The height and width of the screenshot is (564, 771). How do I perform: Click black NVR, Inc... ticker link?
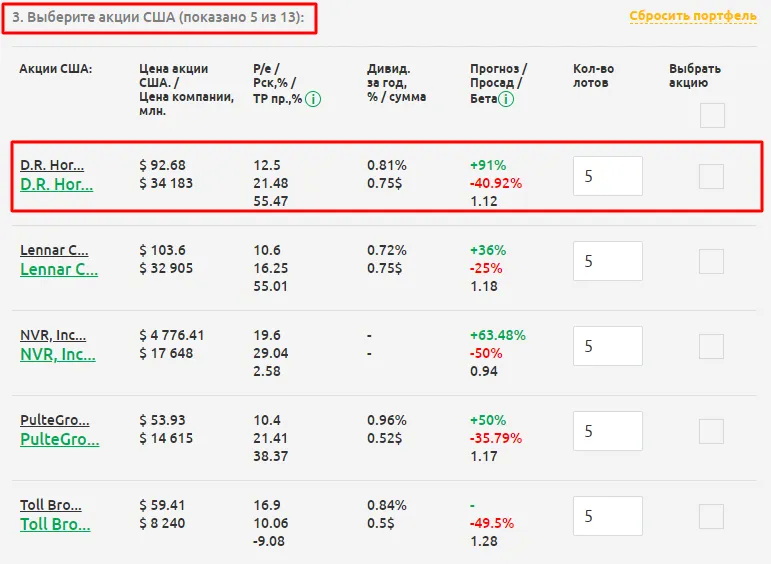point(53,335)
